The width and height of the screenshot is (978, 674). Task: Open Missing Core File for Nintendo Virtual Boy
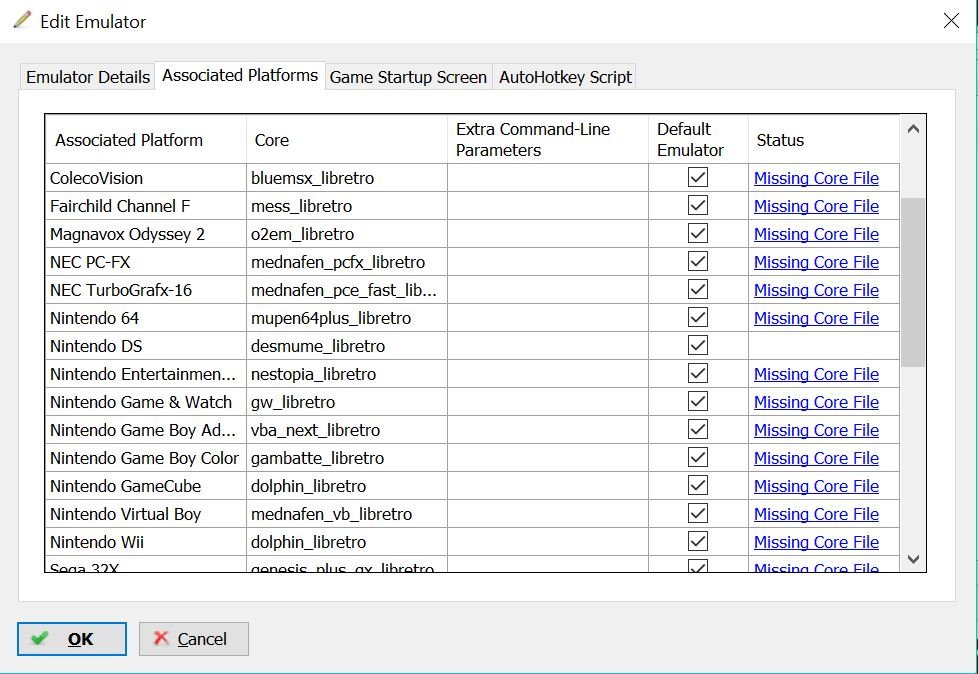816,514
